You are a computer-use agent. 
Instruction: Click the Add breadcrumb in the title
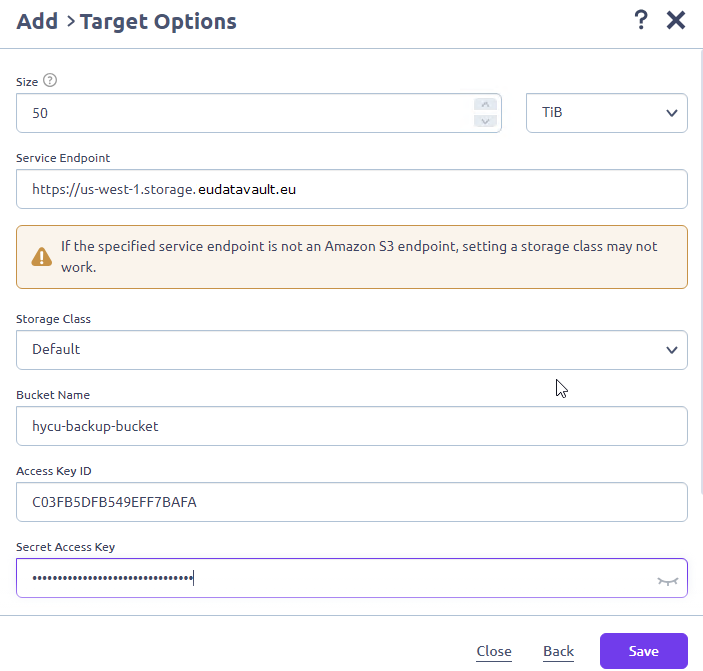(37, 21)
